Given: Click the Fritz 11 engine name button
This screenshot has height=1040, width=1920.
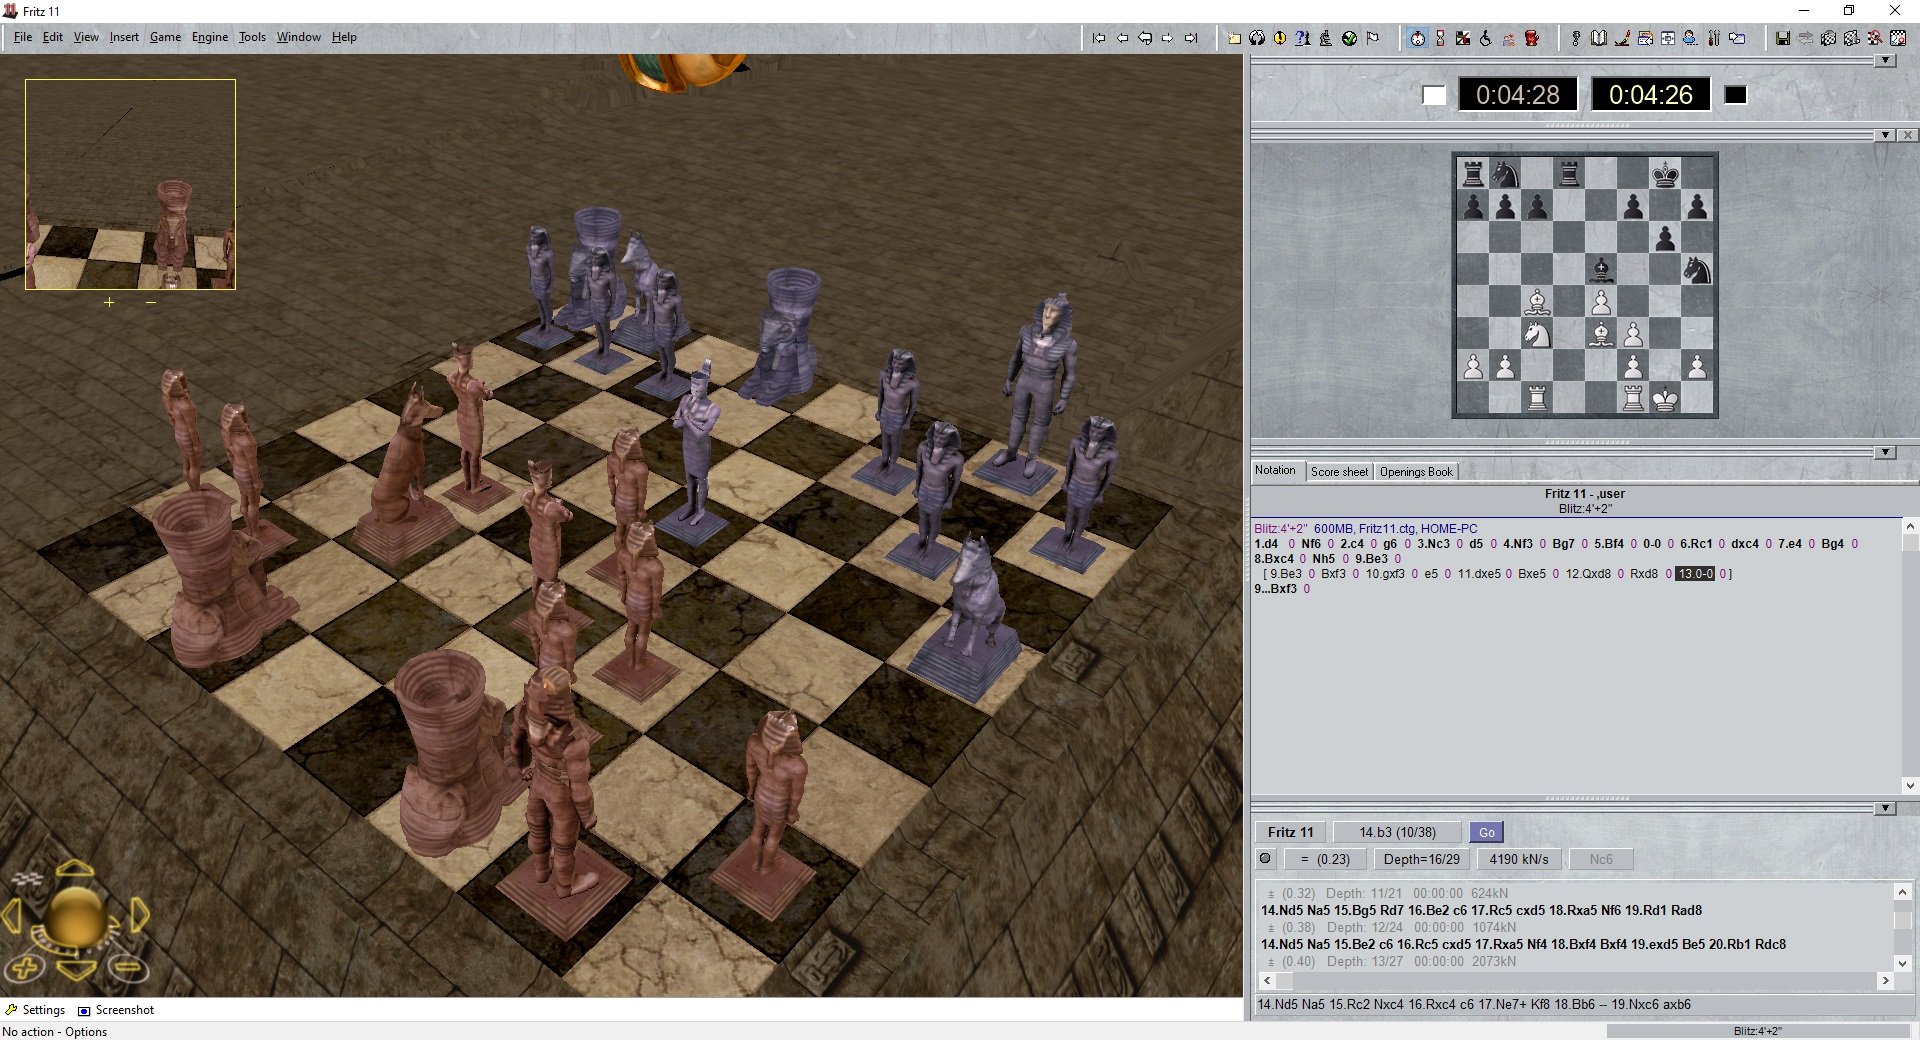Looking at the screenshot, I should (x=1290, y=832).
